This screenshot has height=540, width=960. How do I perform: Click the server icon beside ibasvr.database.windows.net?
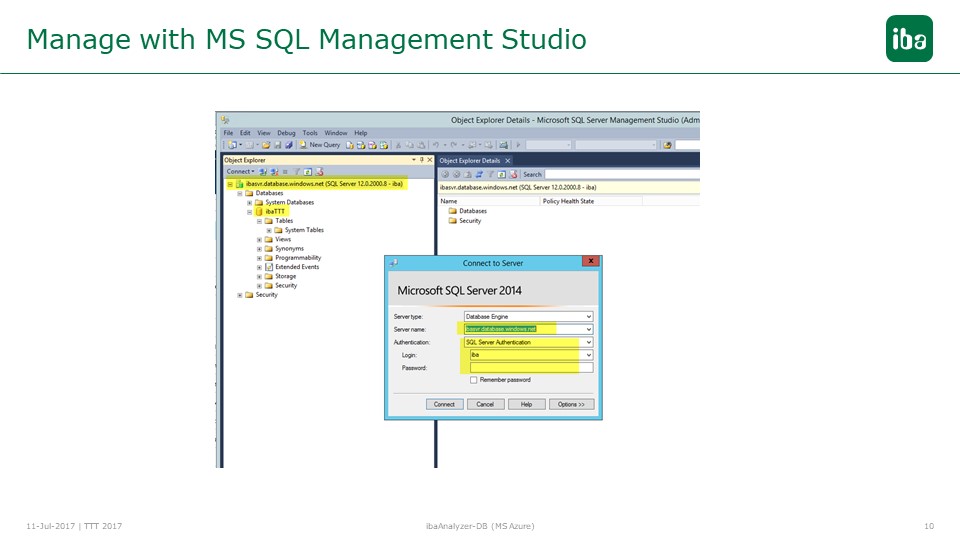coord(240,184)
